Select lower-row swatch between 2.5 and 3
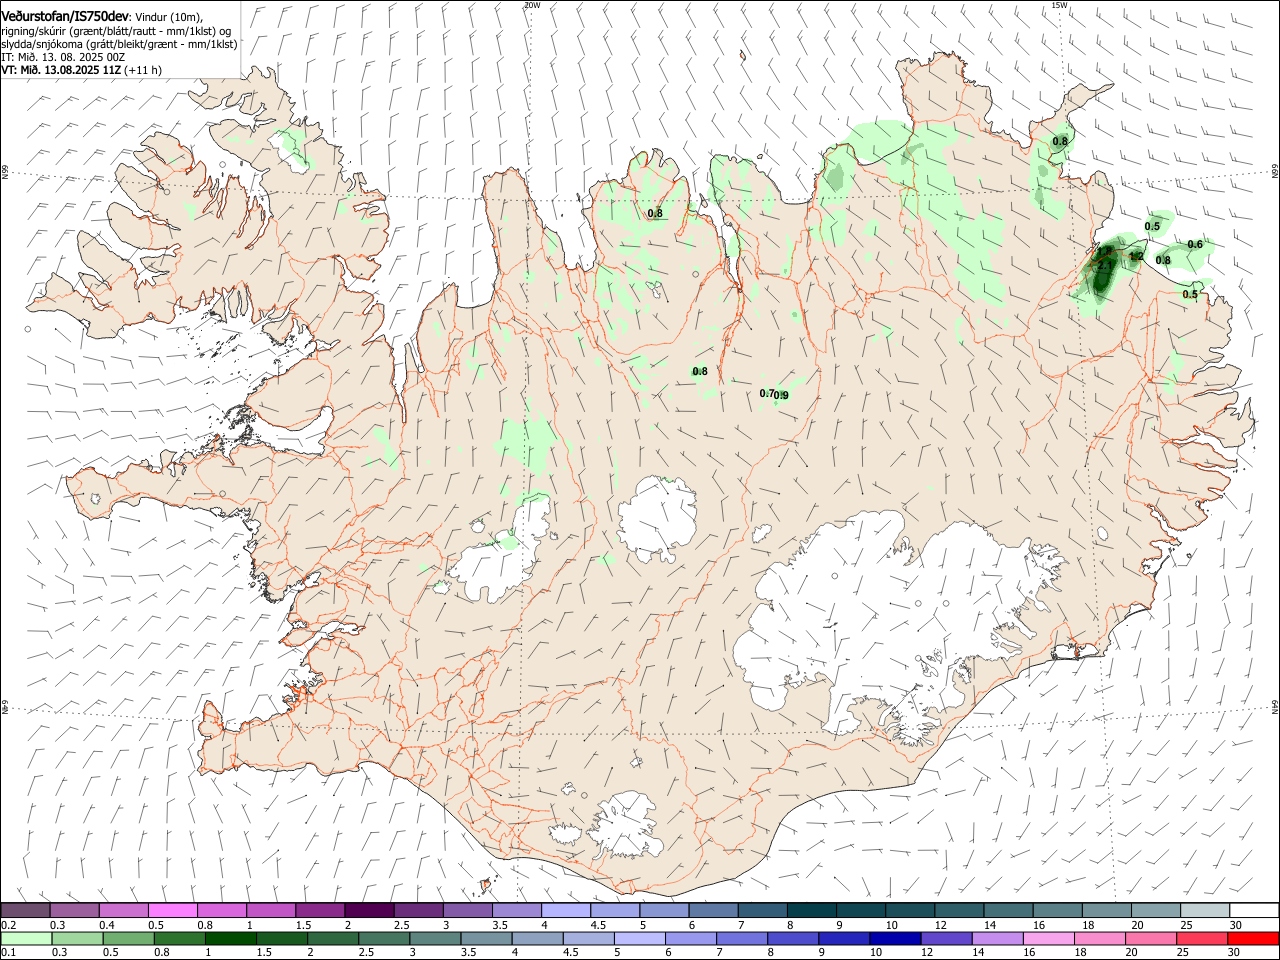Viewport: 1280px width, 960px height. tap(383, 938)
